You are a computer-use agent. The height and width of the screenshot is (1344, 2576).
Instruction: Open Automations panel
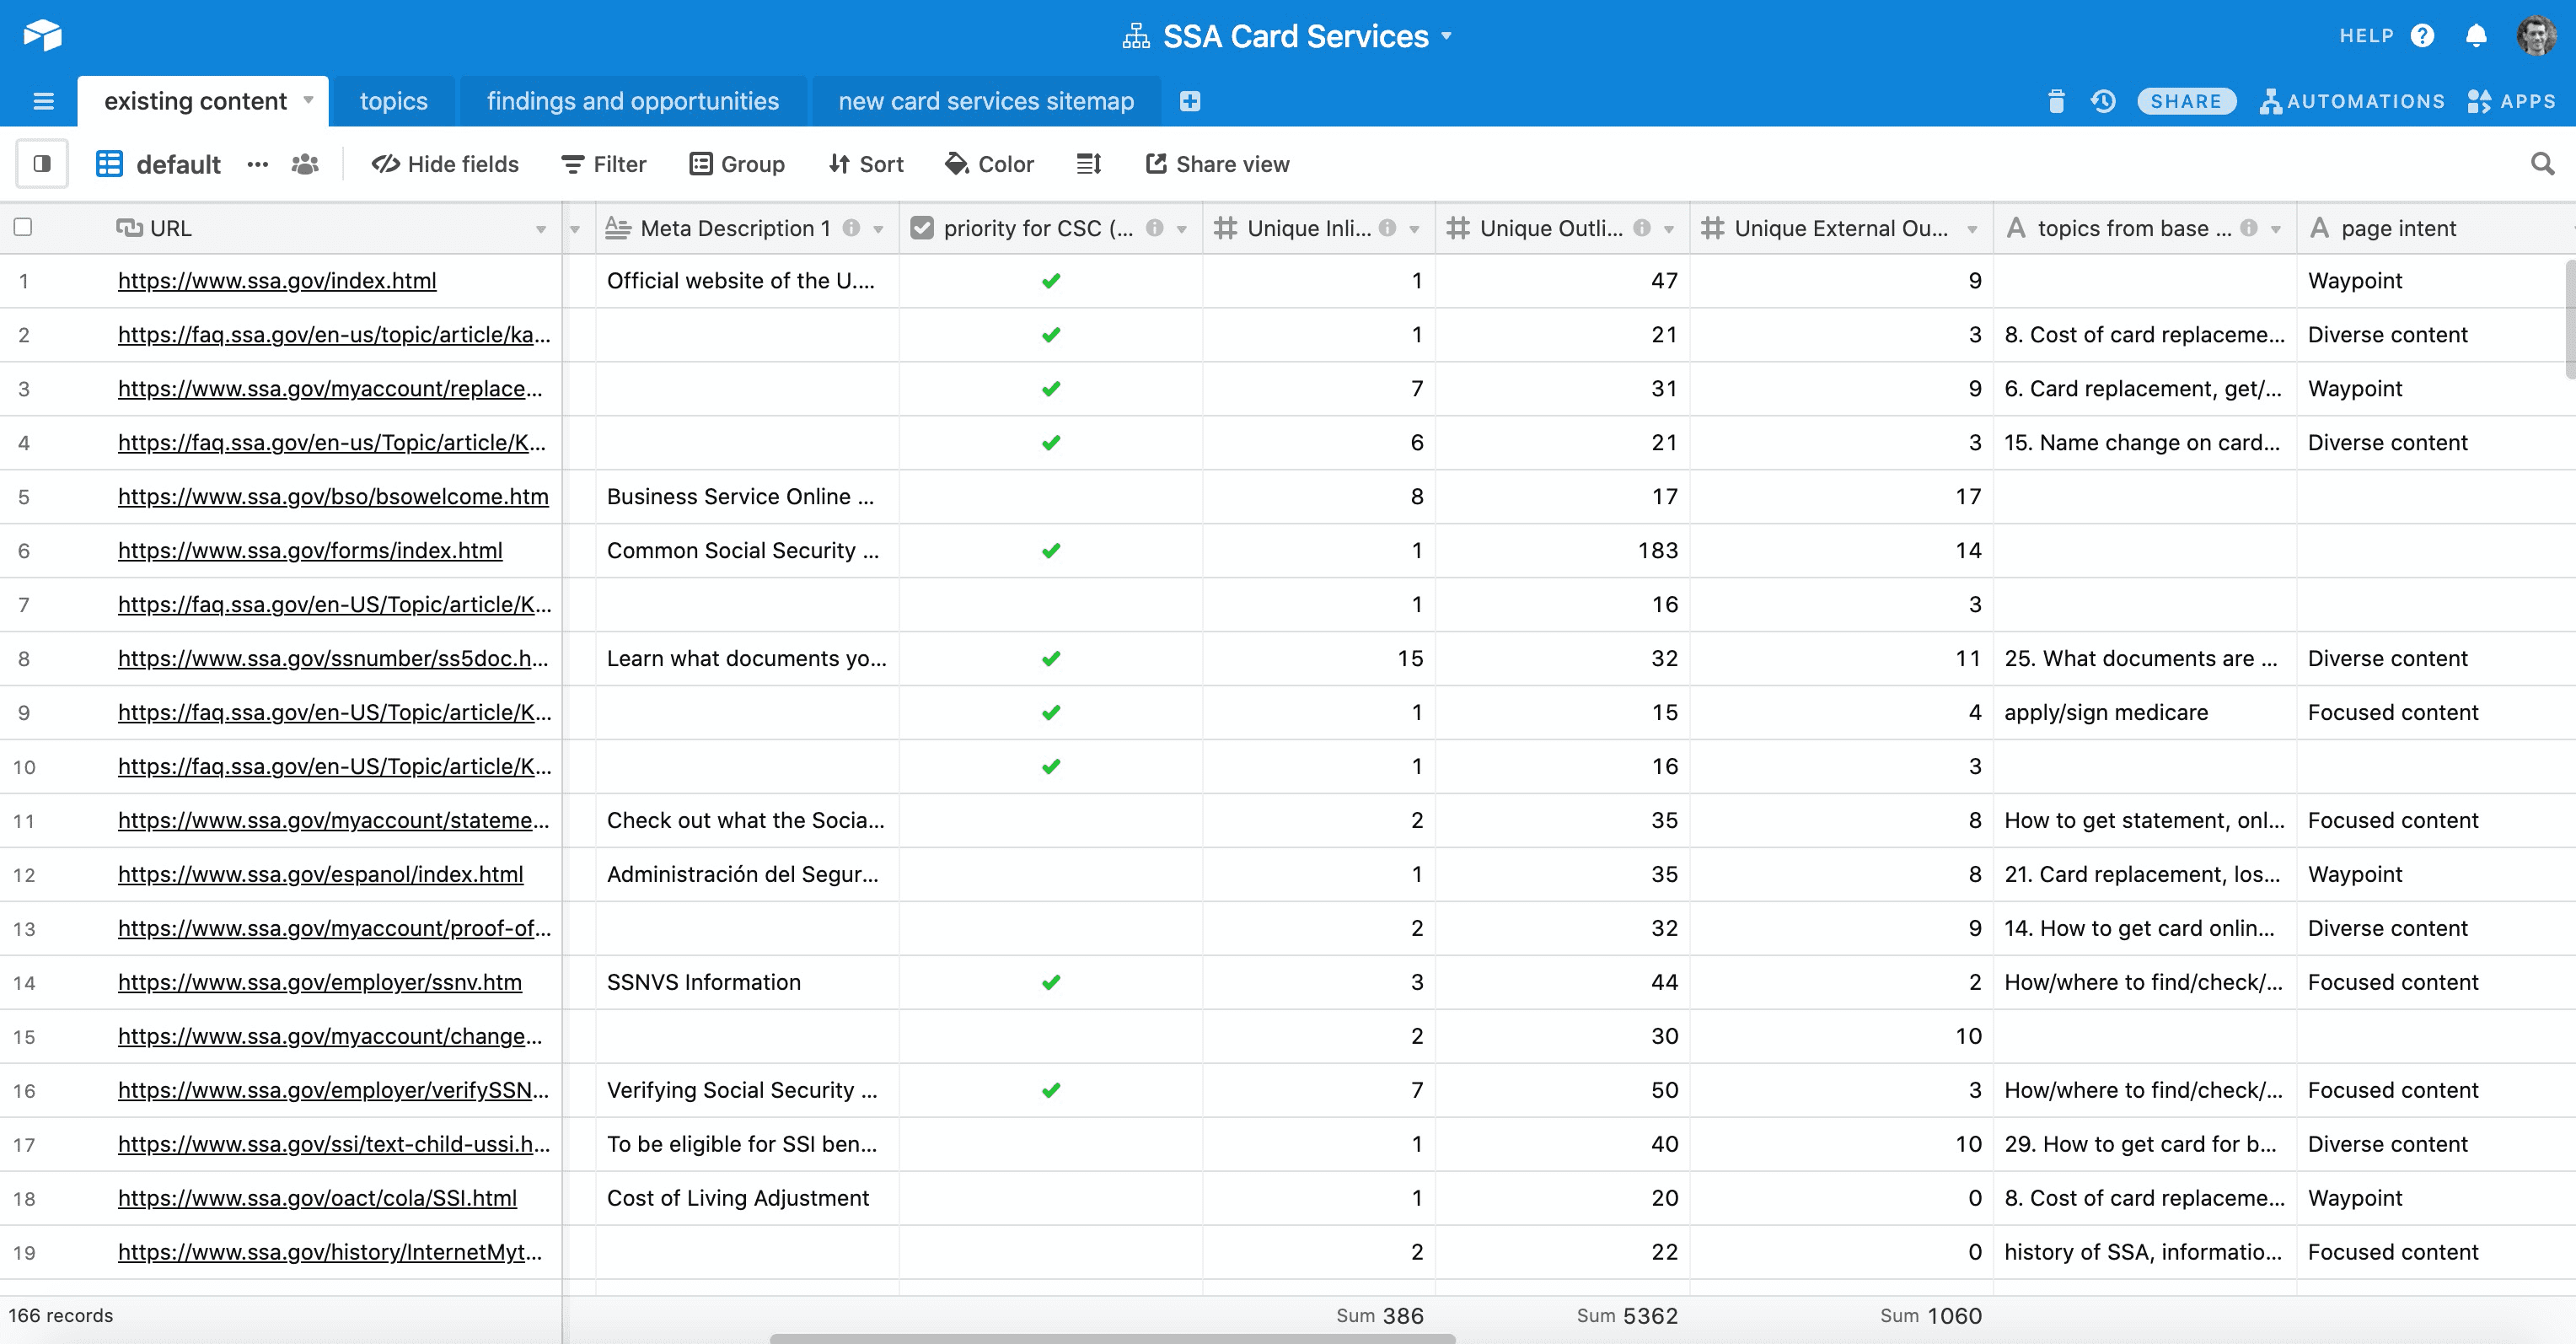pos(2352,101)
